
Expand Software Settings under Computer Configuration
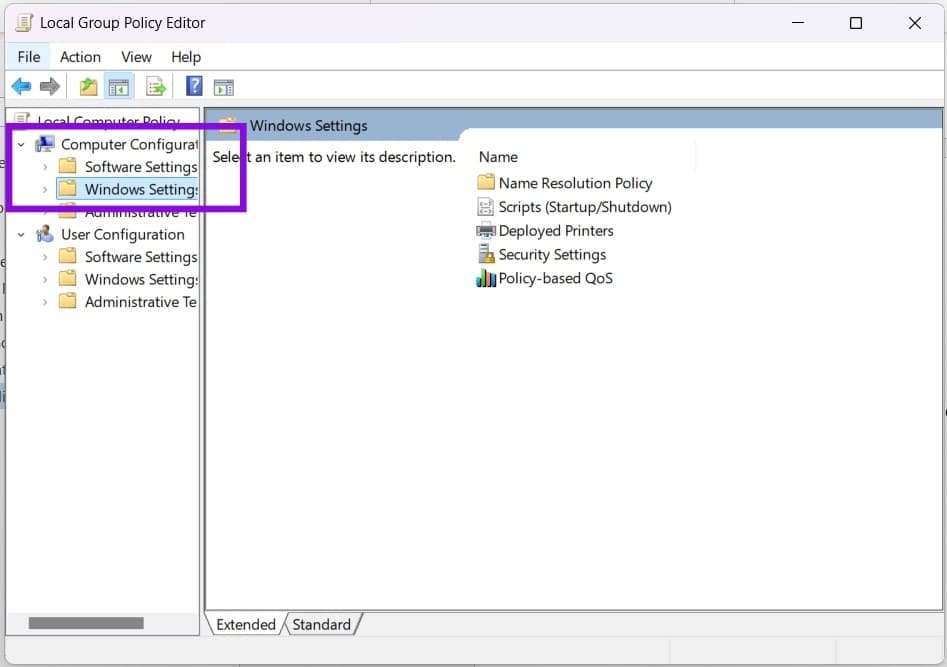click(45, 167)
